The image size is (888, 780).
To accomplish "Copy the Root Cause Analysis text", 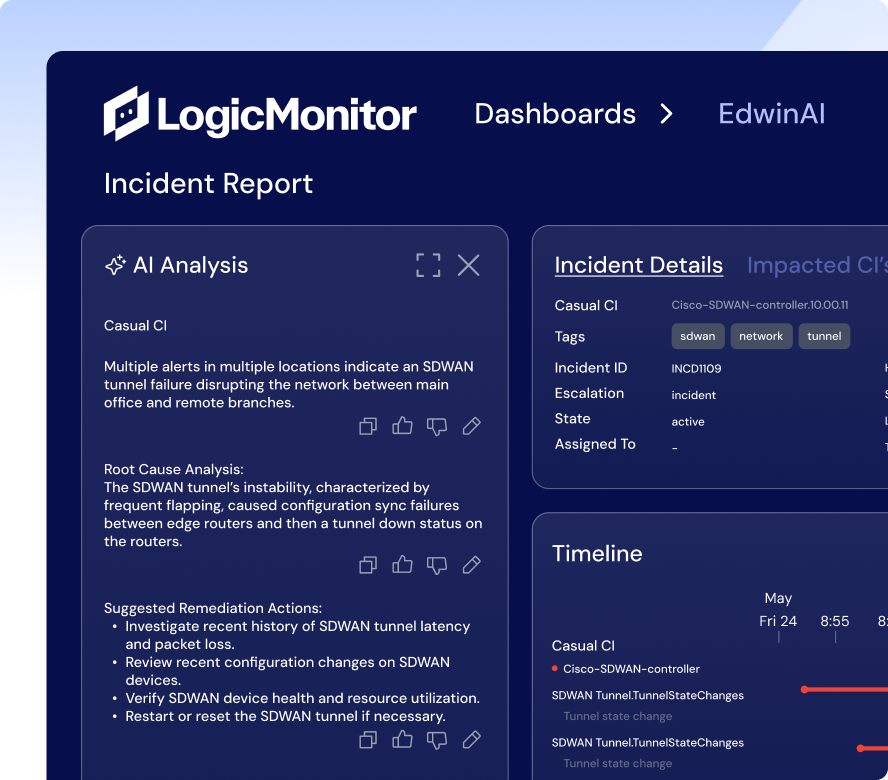I will coord(368,565).
